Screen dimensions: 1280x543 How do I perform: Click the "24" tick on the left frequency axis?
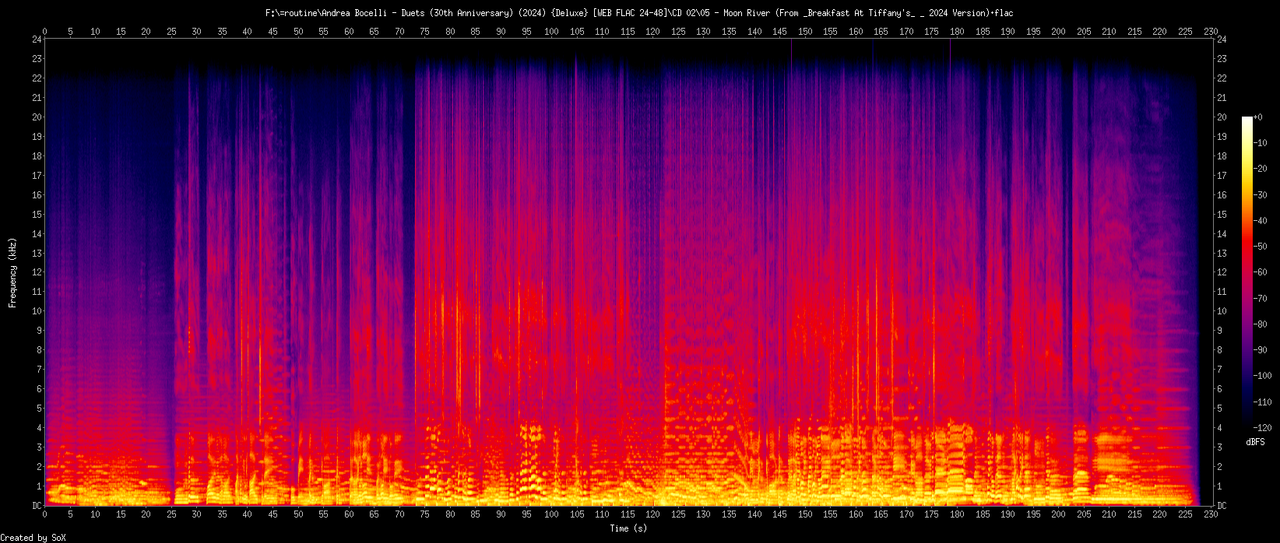pyautogui.click(x=37, y=40)
